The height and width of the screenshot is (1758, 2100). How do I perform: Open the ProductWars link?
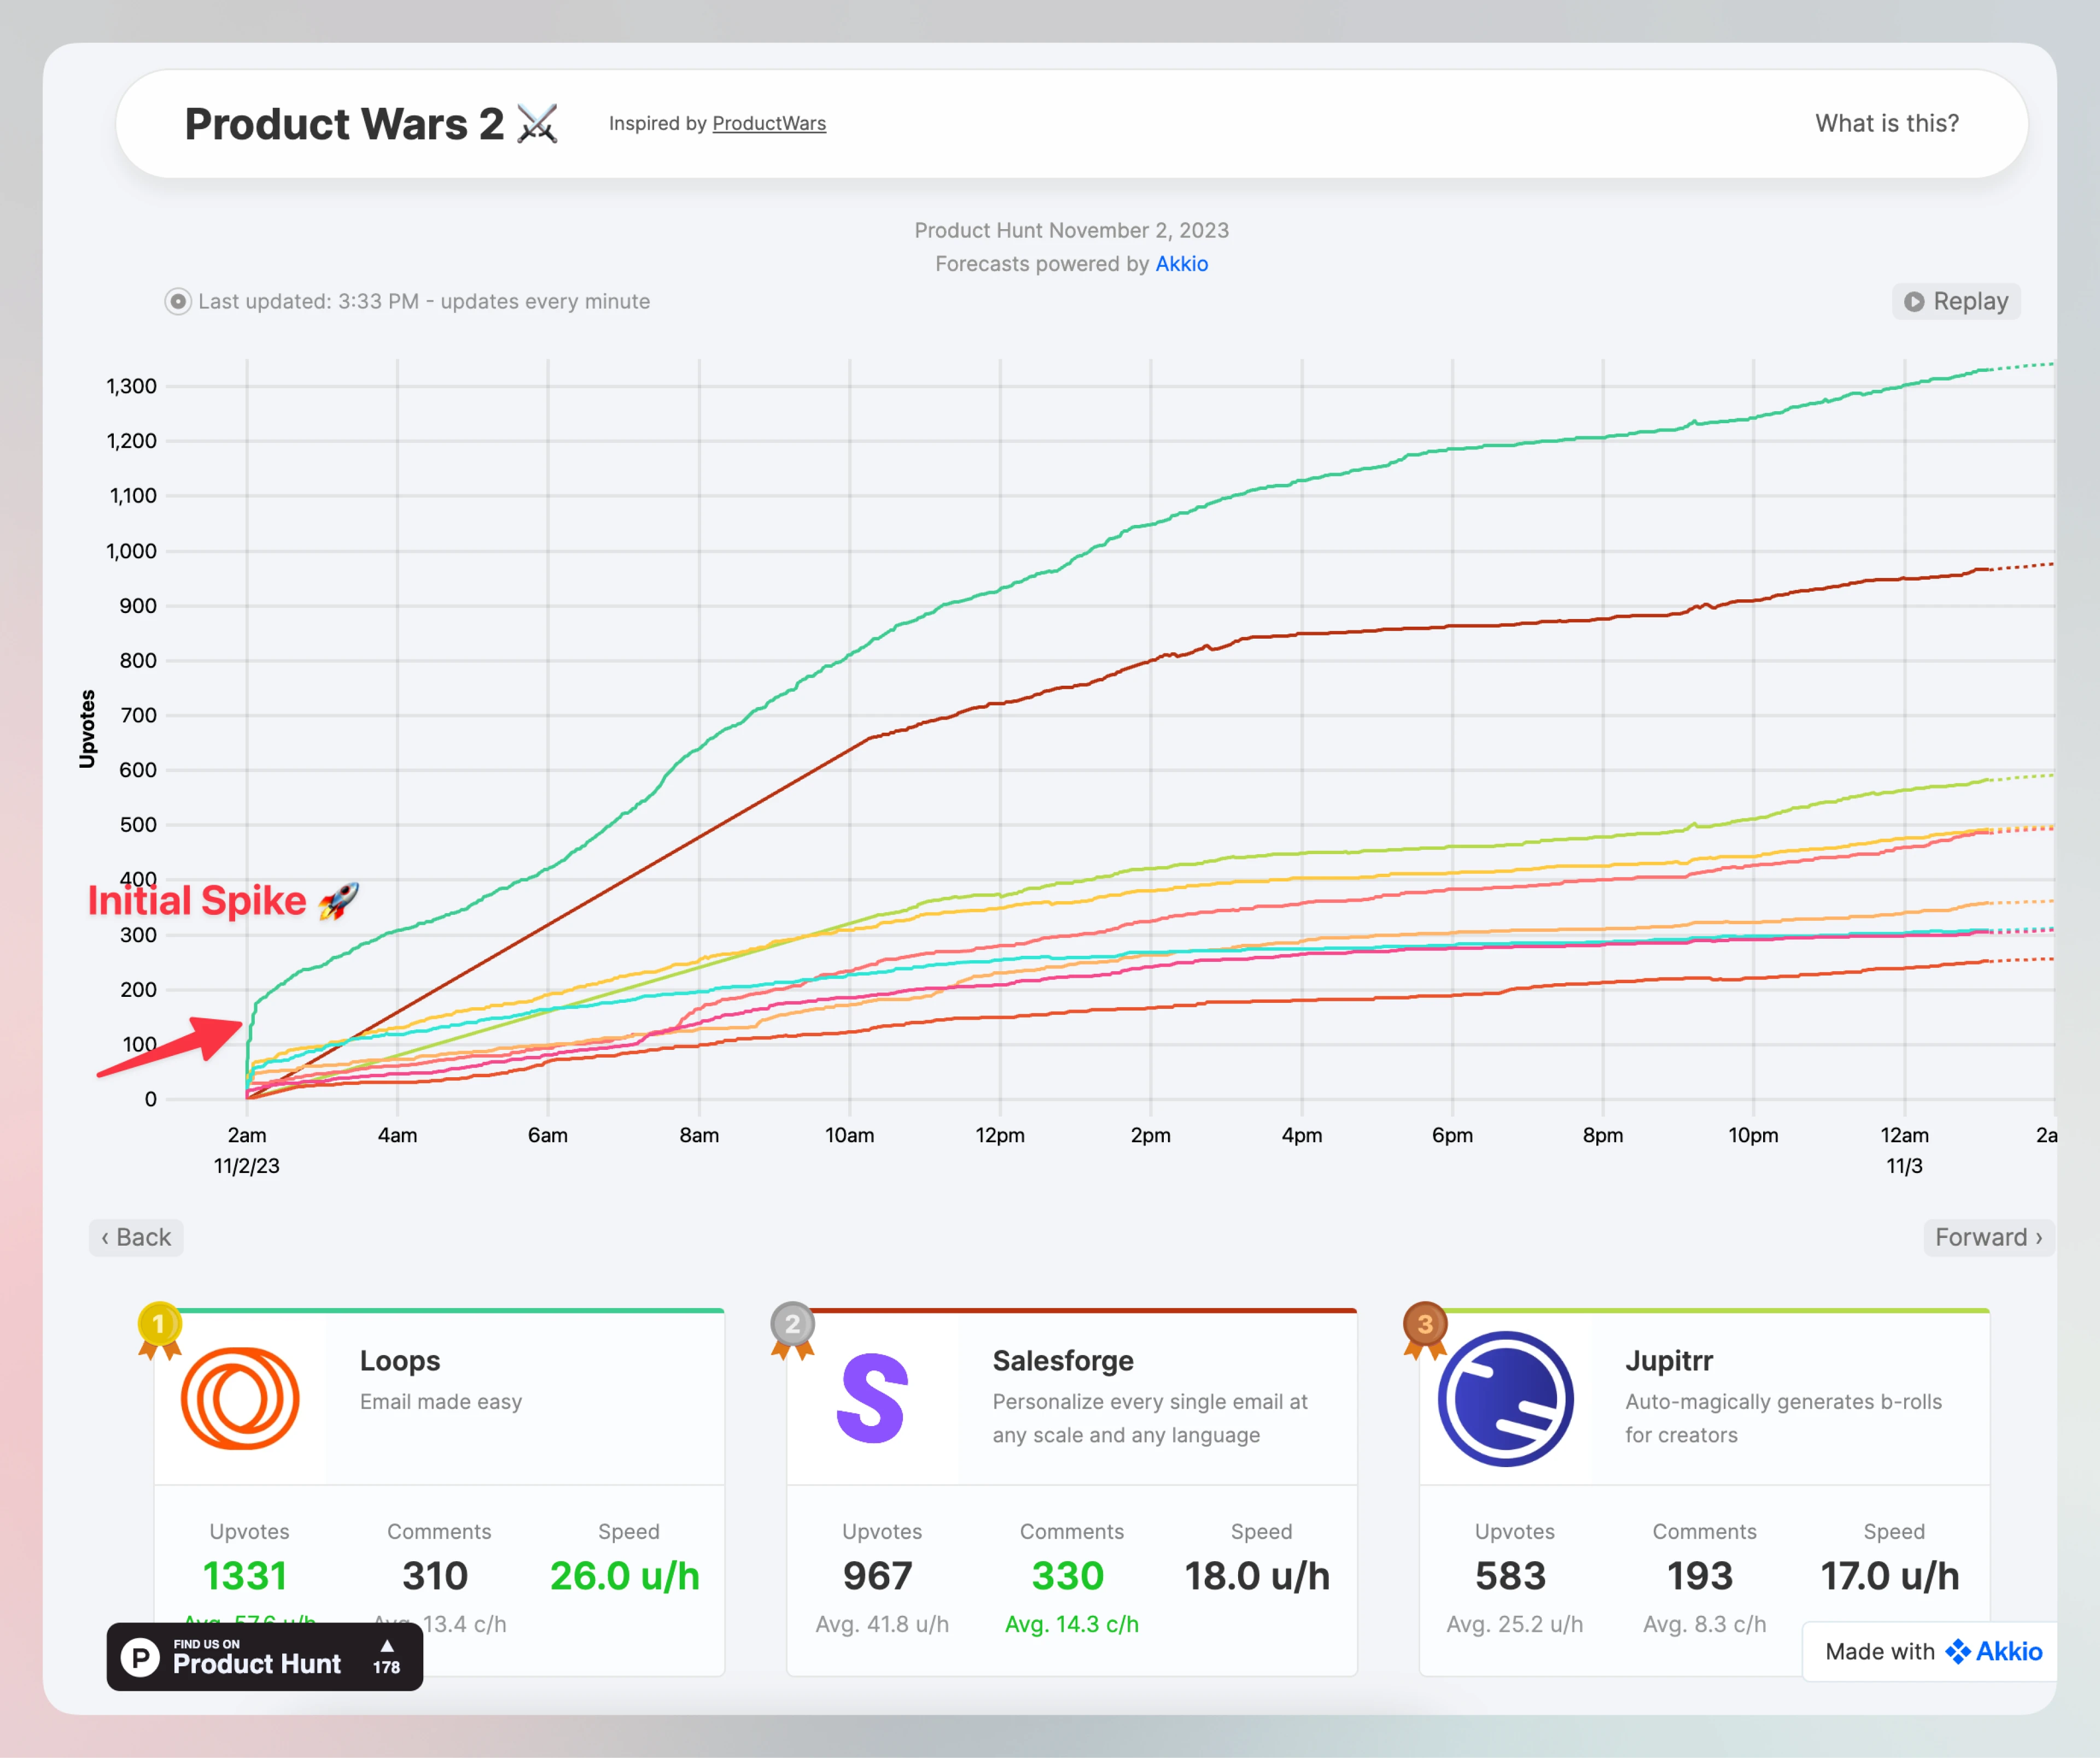769,123
